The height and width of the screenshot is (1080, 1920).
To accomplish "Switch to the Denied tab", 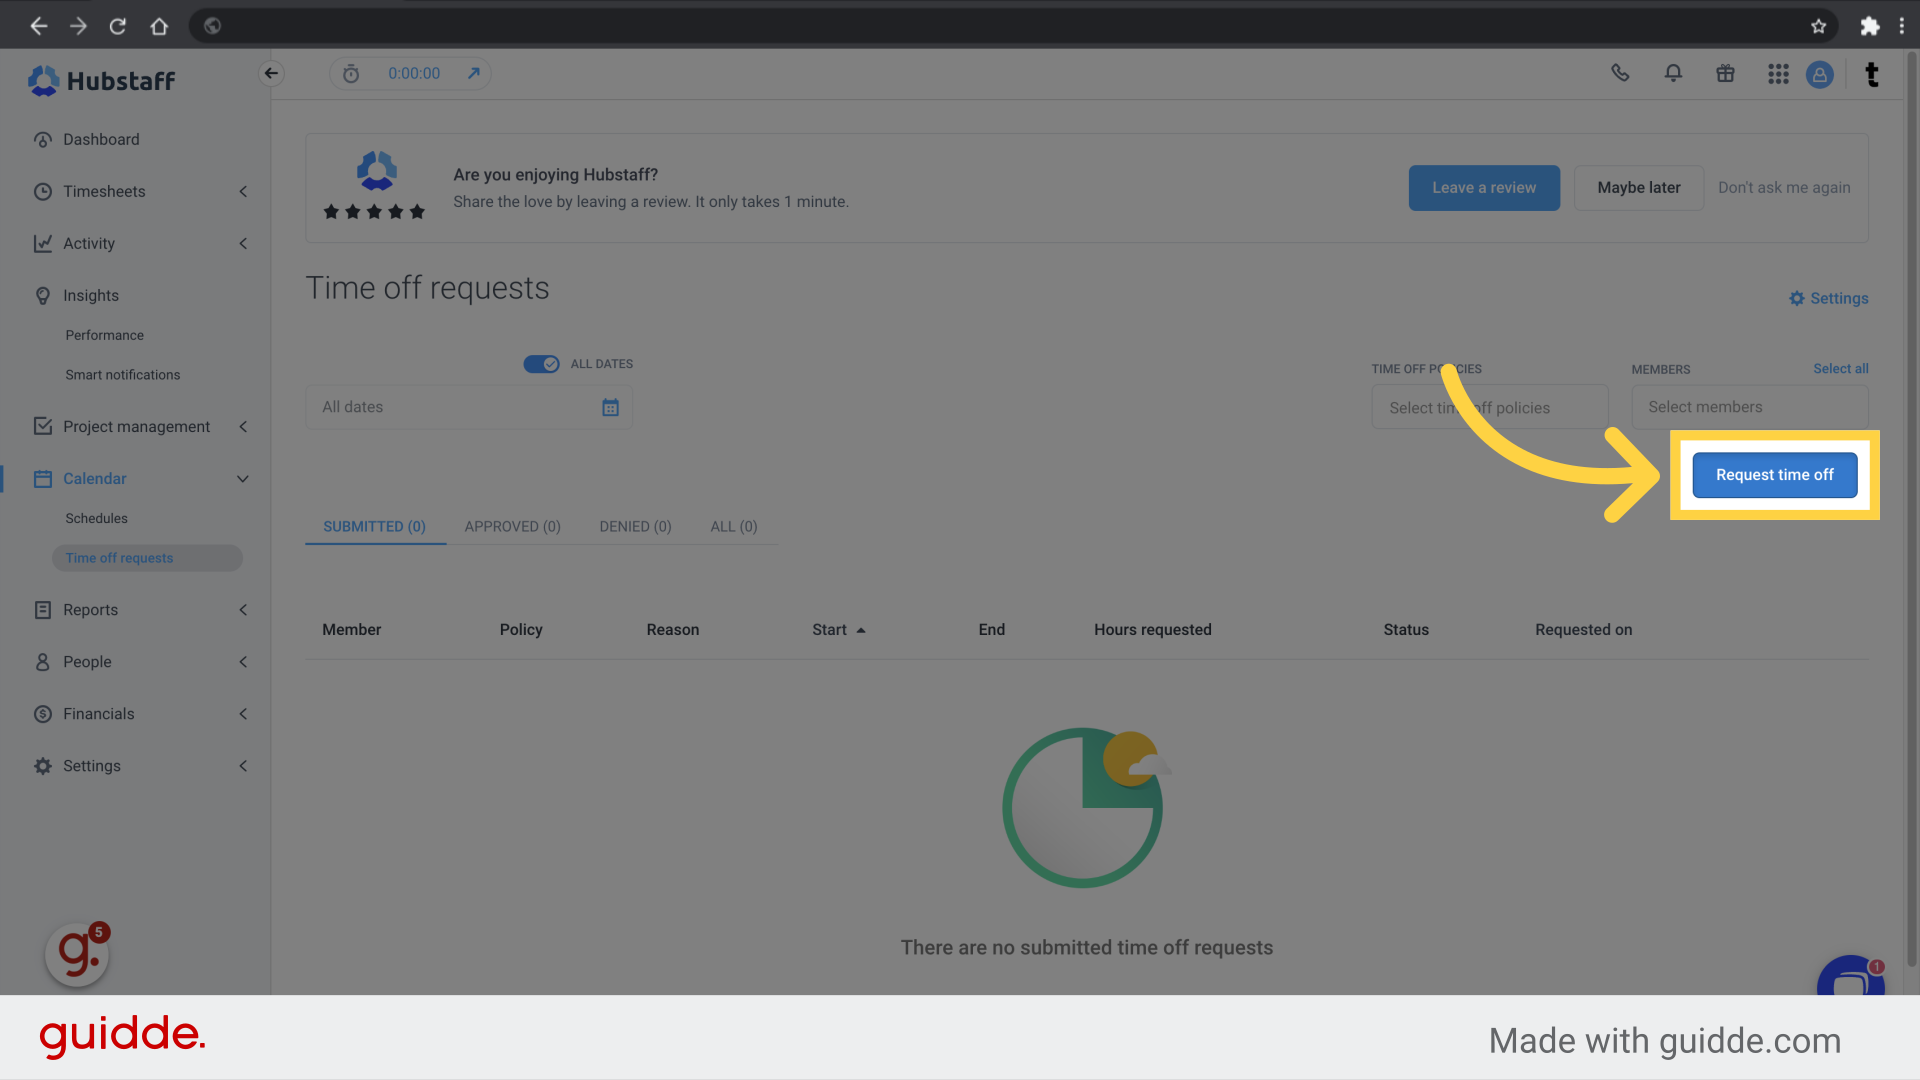I will (x=635, y=526).
